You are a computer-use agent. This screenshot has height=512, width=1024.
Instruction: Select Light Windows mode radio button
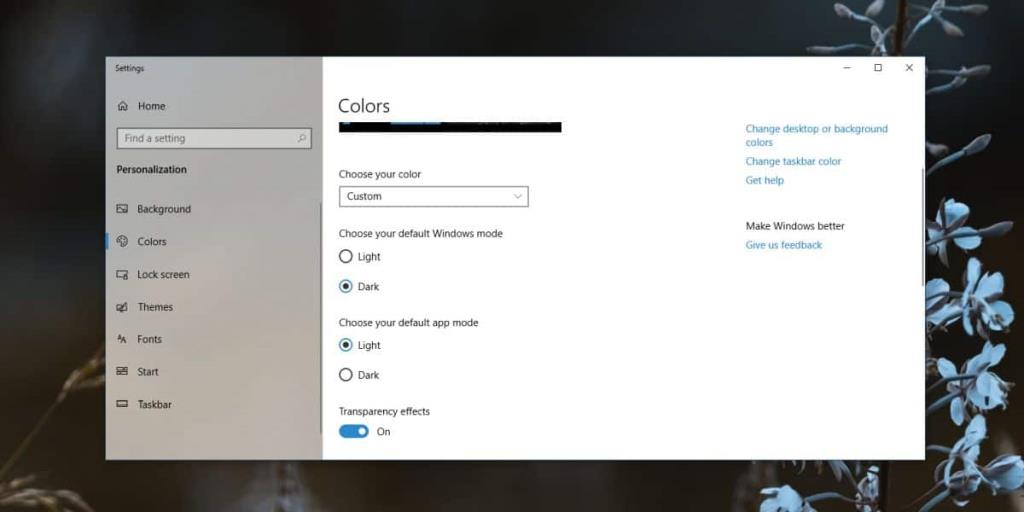345,257
